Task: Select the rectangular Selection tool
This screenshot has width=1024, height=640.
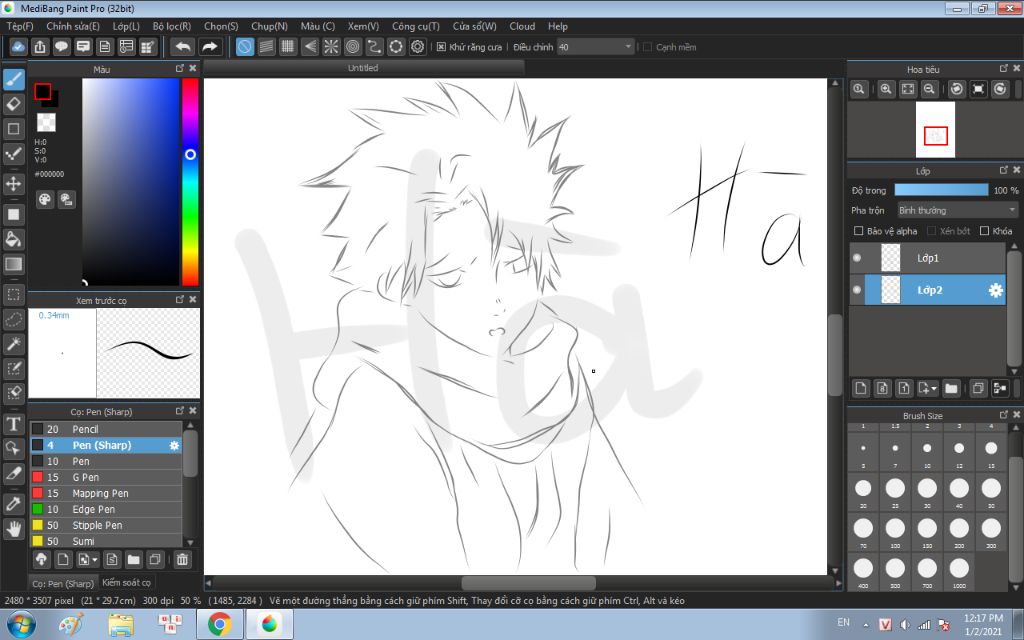Action: [14, 295]
